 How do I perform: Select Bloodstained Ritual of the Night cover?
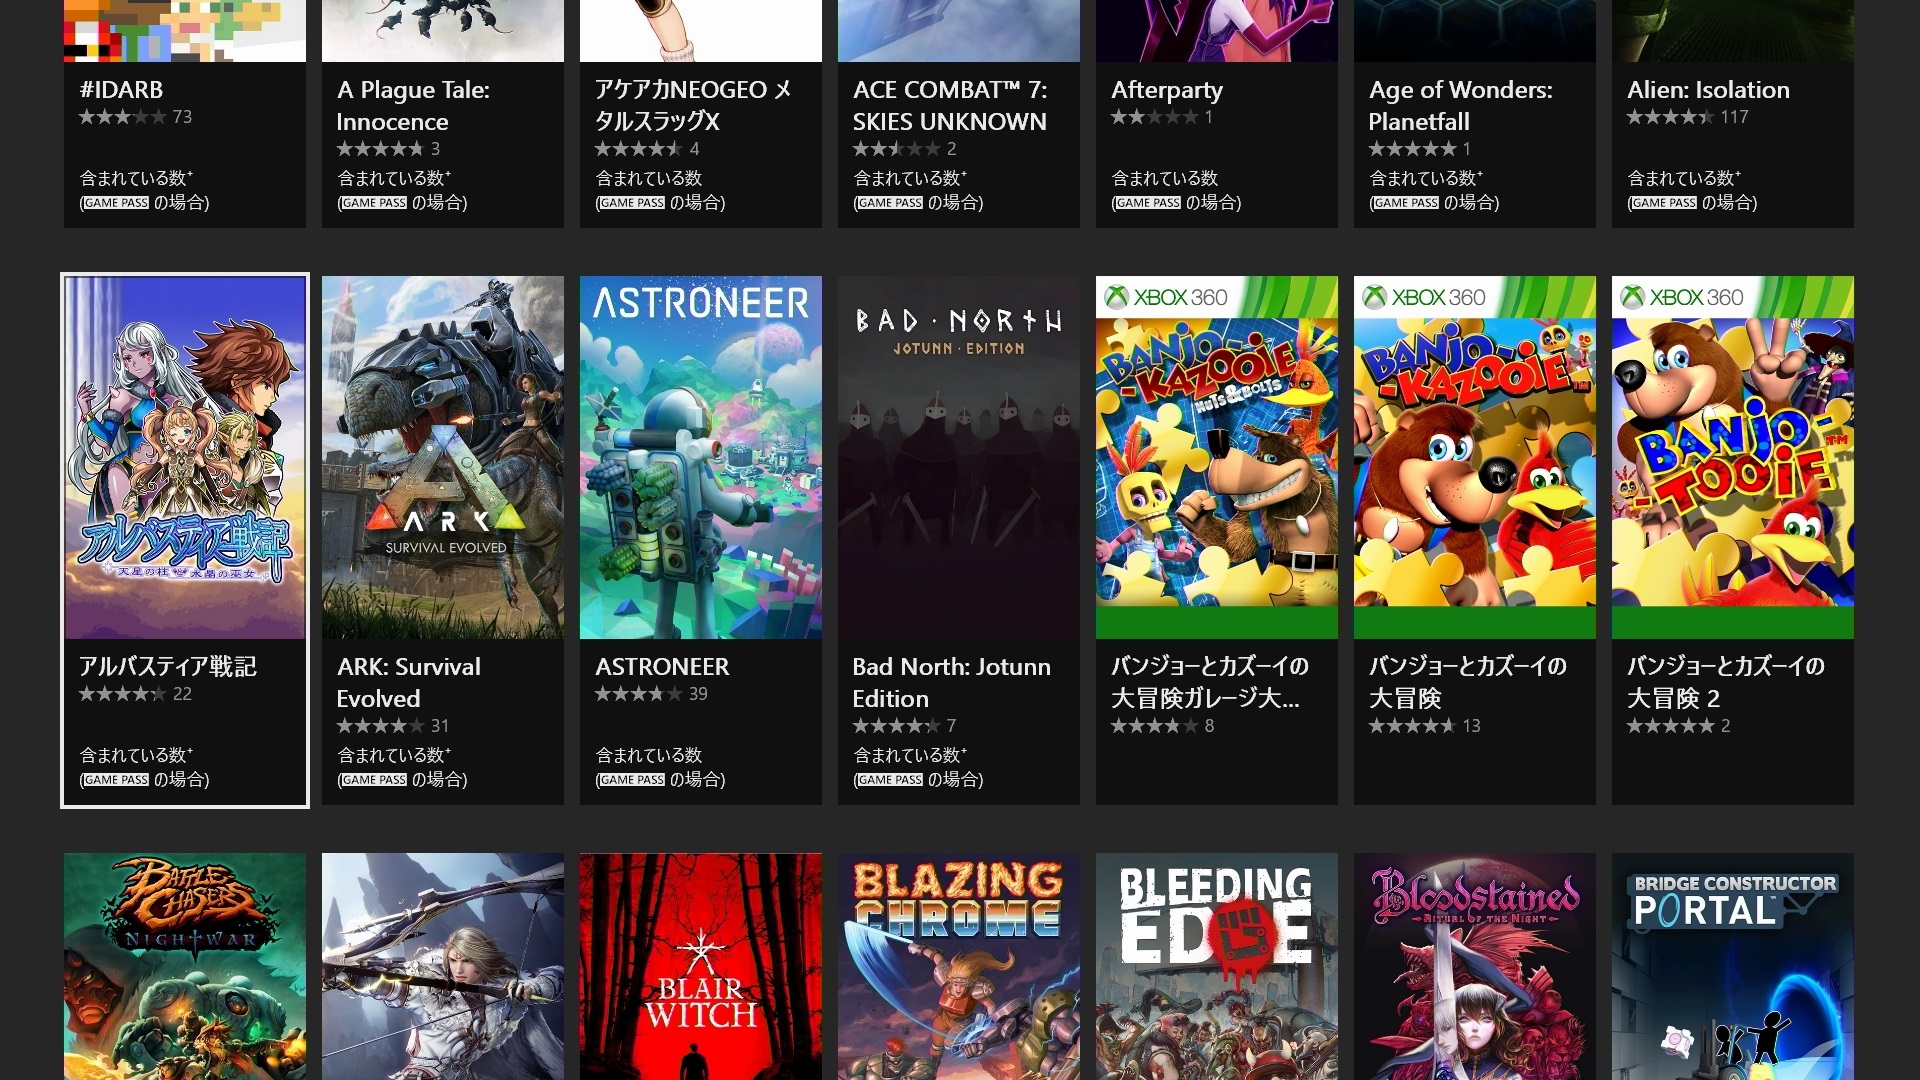(x=1474, y=965)
